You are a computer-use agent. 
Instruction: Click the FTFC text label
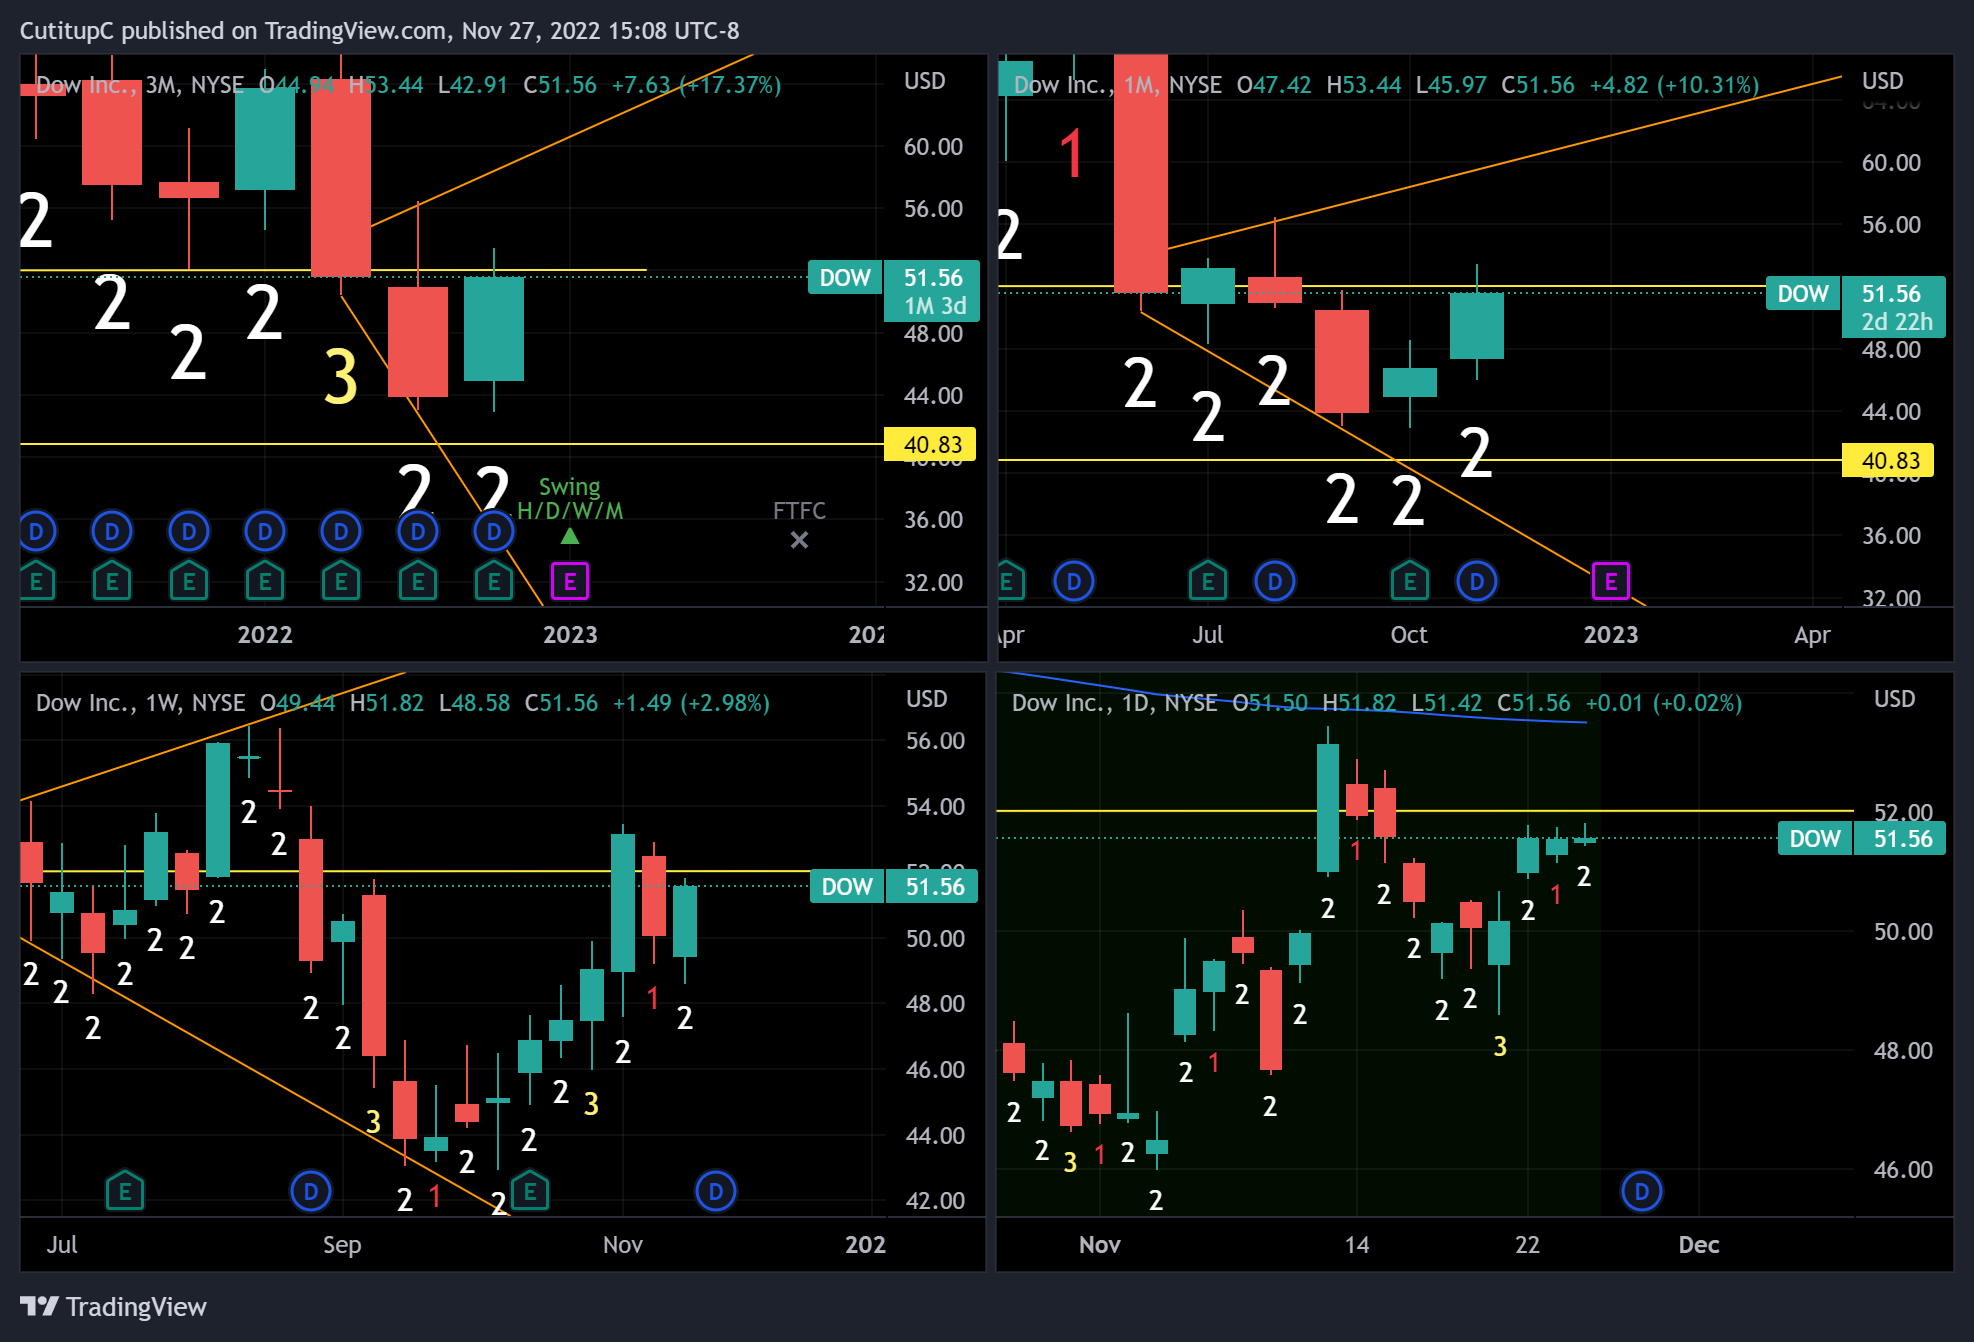(799, 511)
